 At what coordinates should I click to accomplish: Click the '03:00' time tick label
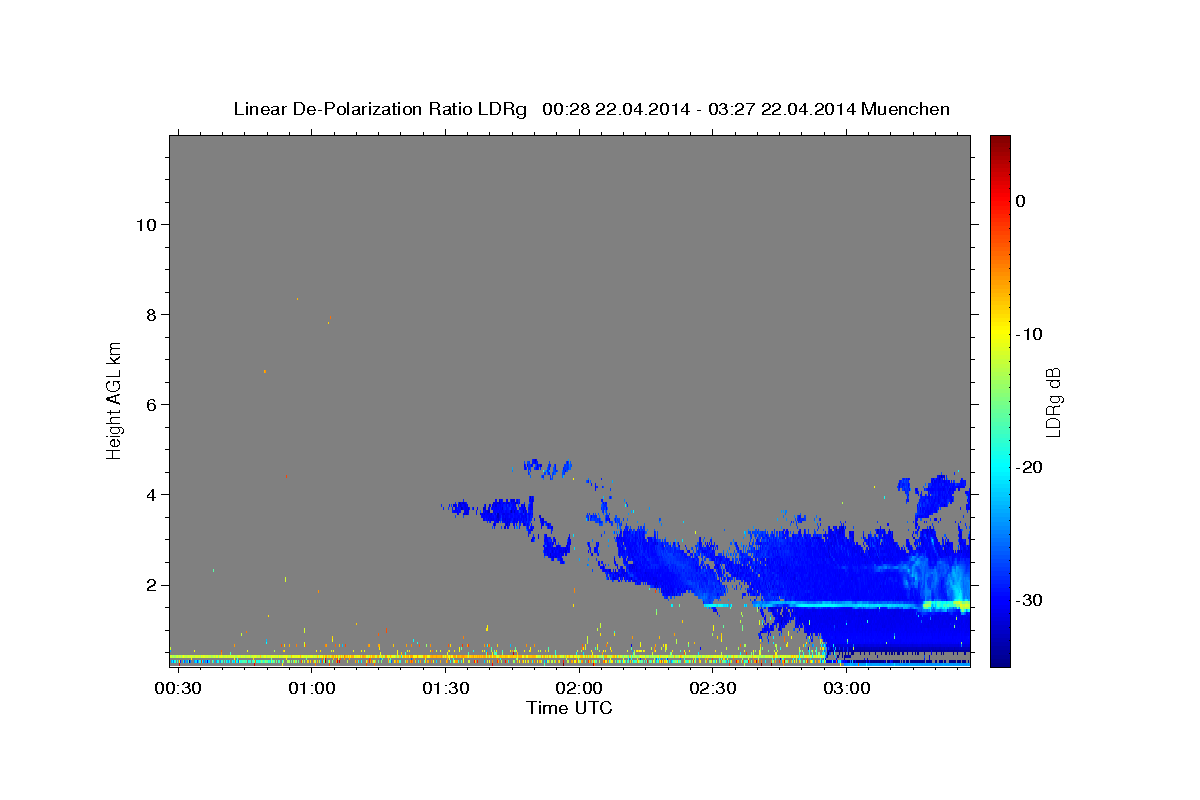tap(845, 689)
